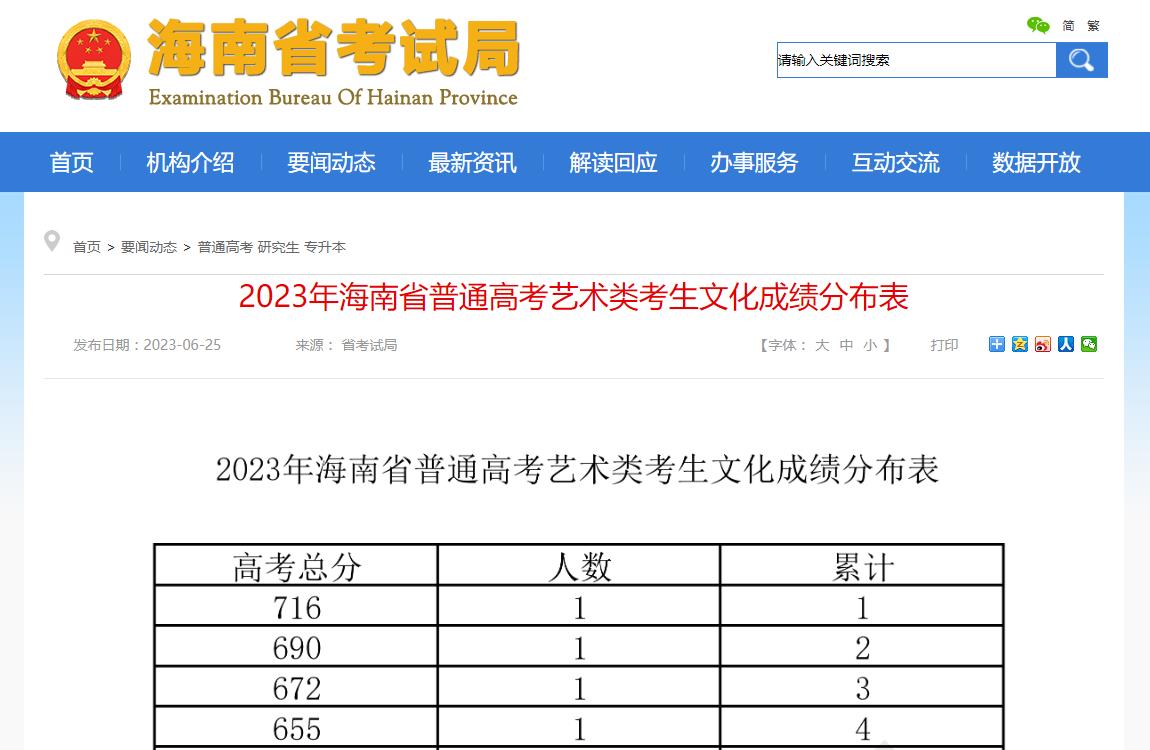Click the 海南省考试局 site title
1150x750 pixels.
[x=334, y=48]
